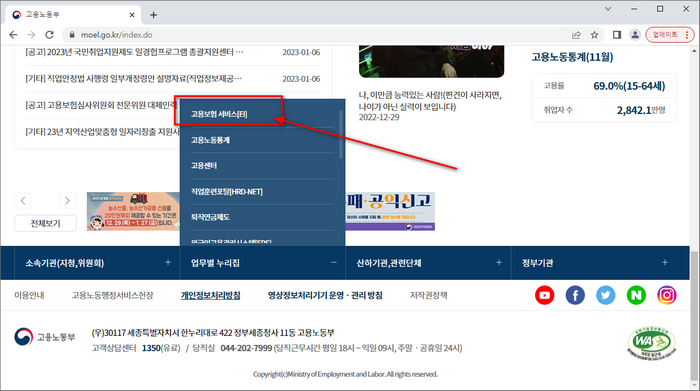Image resolution: width=700 pixels, height=391 pixels.
Task: Open 고용노동행정서비스헌장 footer link
Action: point(112,295)
